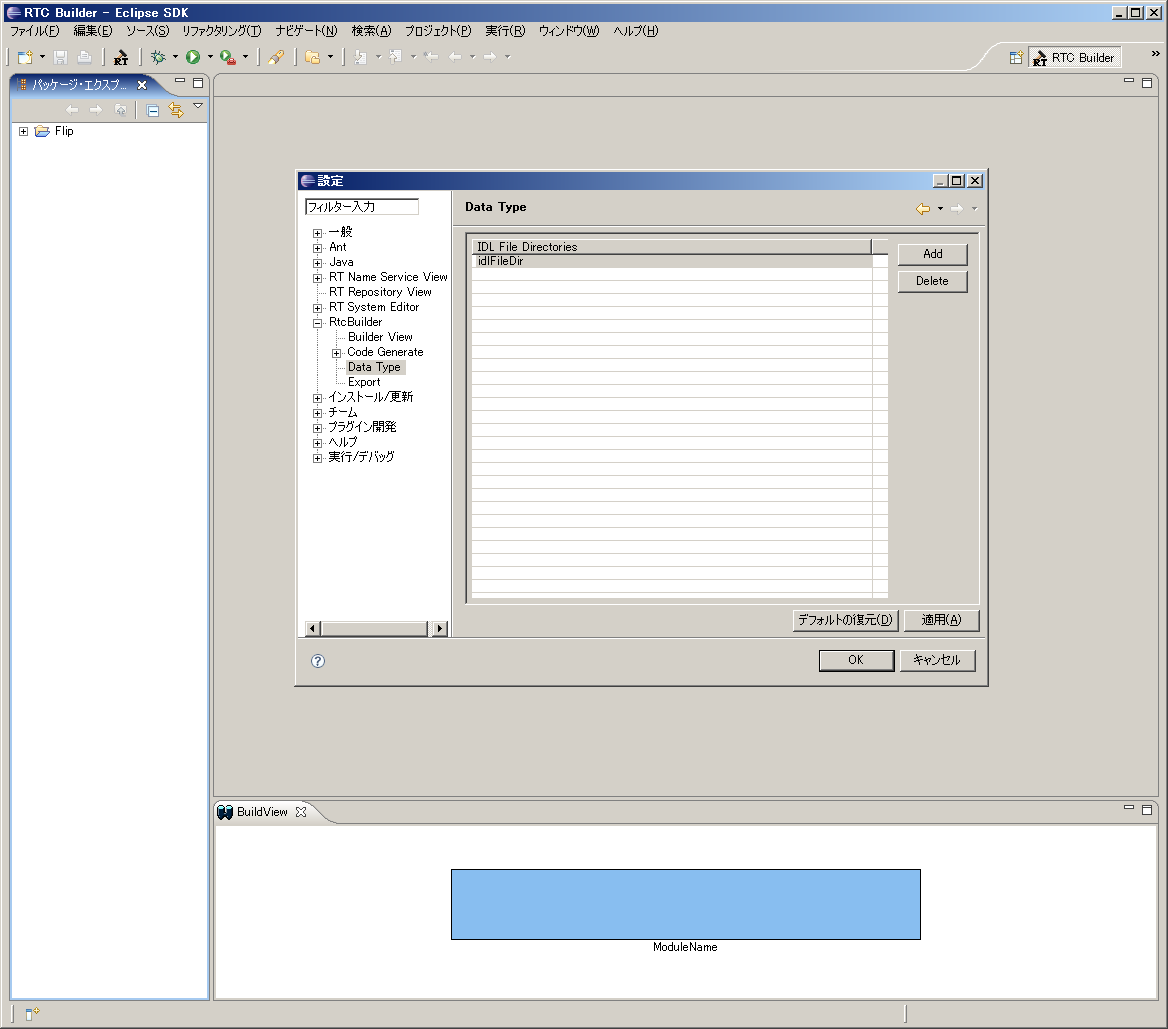Click the back arrow in the preferences dialog
Image resolution: width=1168 pixels, height=1029 pixels.
(x=921, y=208)
